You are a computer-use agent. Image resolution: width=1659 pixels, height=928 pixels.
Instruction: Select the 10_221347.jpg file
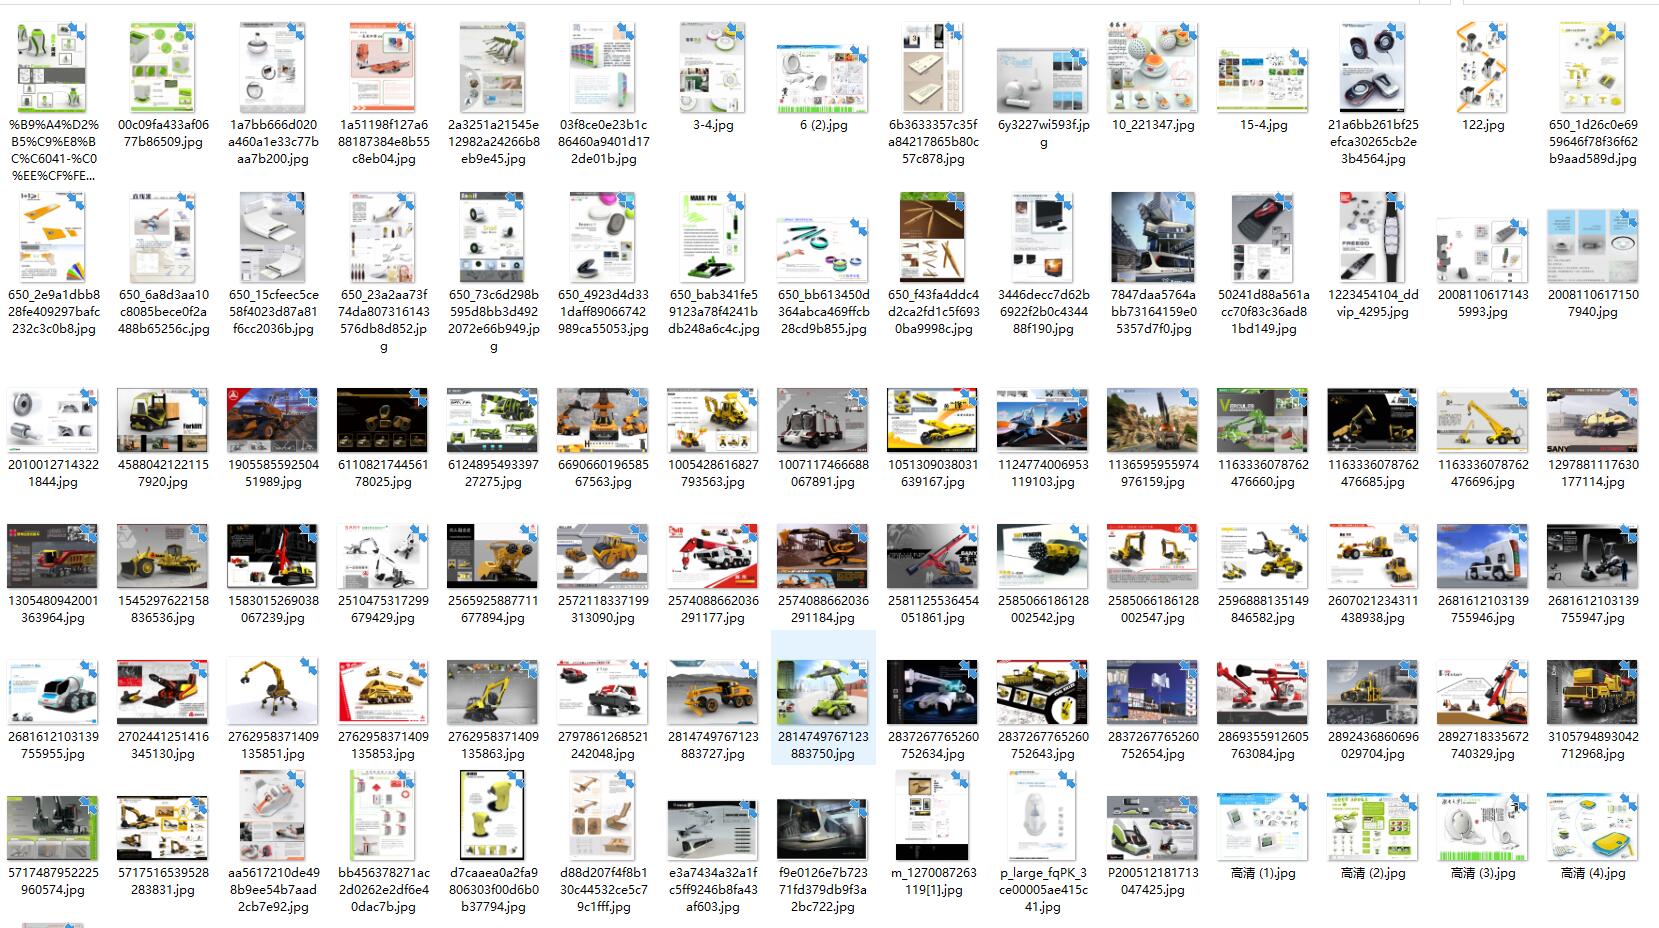pyautogui.click(x=1152, y=68)
